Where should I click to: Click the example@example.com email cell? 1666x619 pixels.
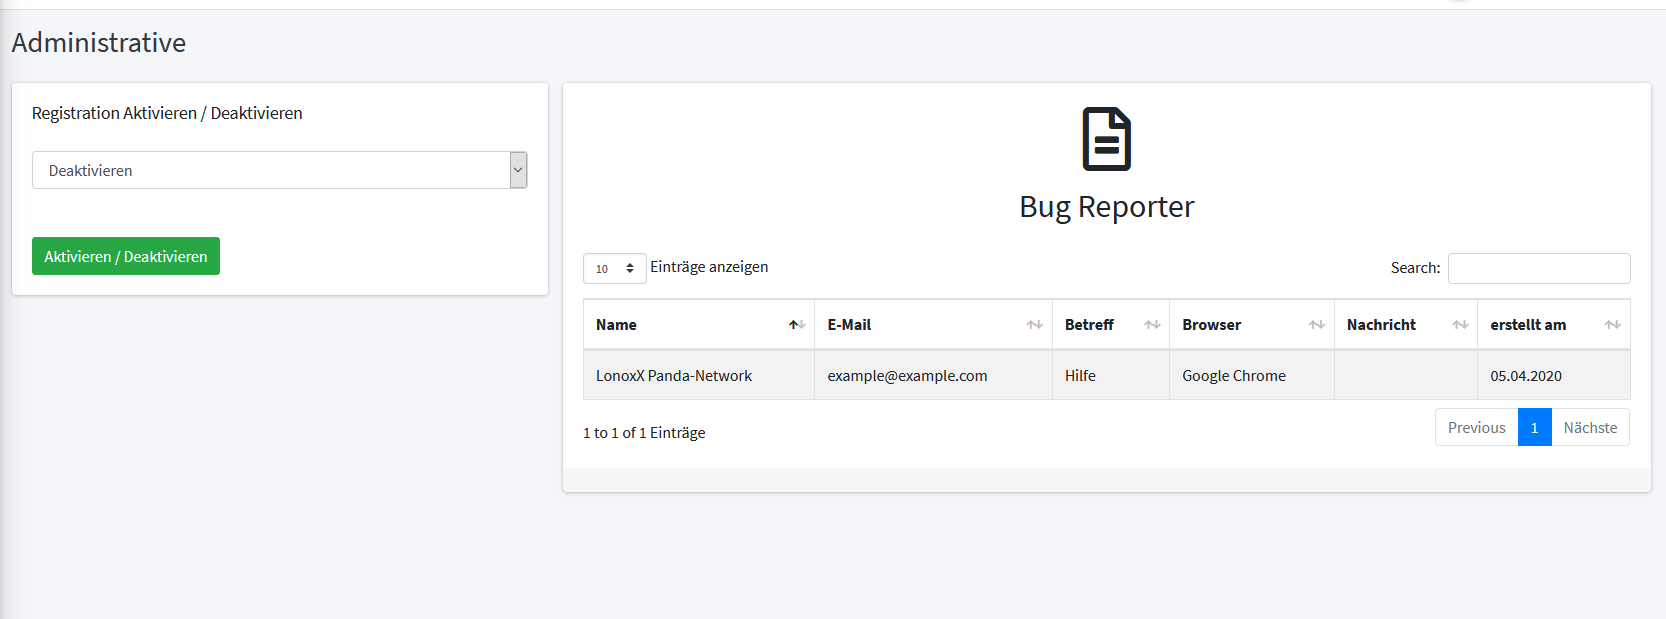(x=907, y=376)
